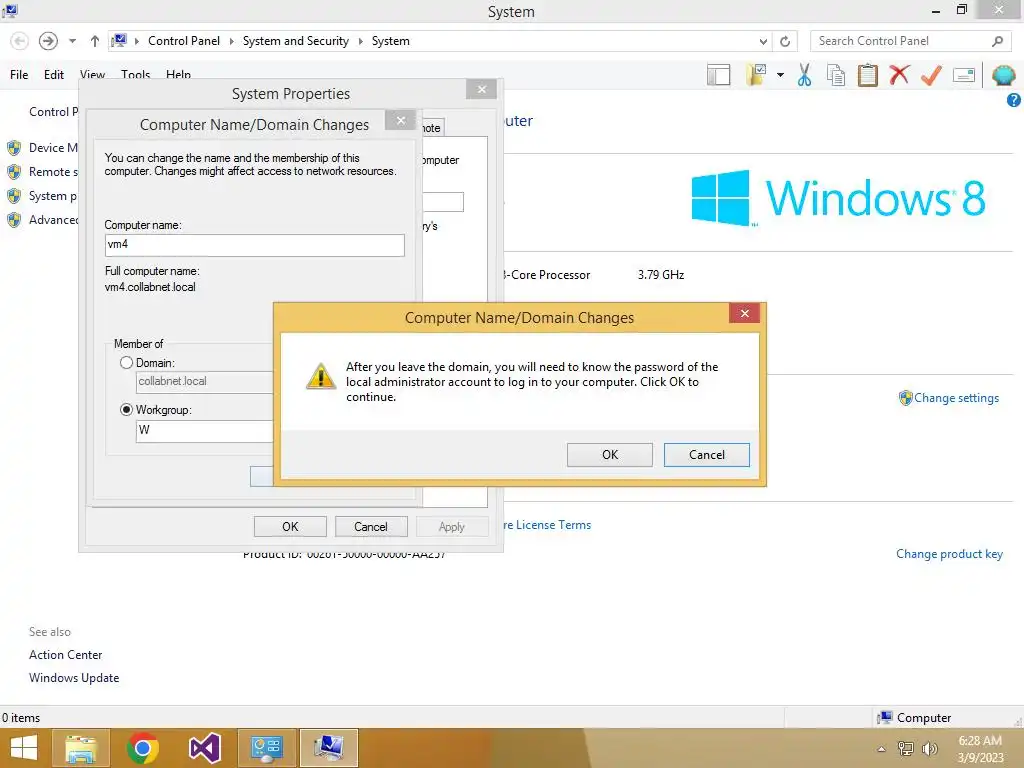Toggle the preview pane layout icon
Viewport: 1024px width, 768px height.
coord(718,75)
